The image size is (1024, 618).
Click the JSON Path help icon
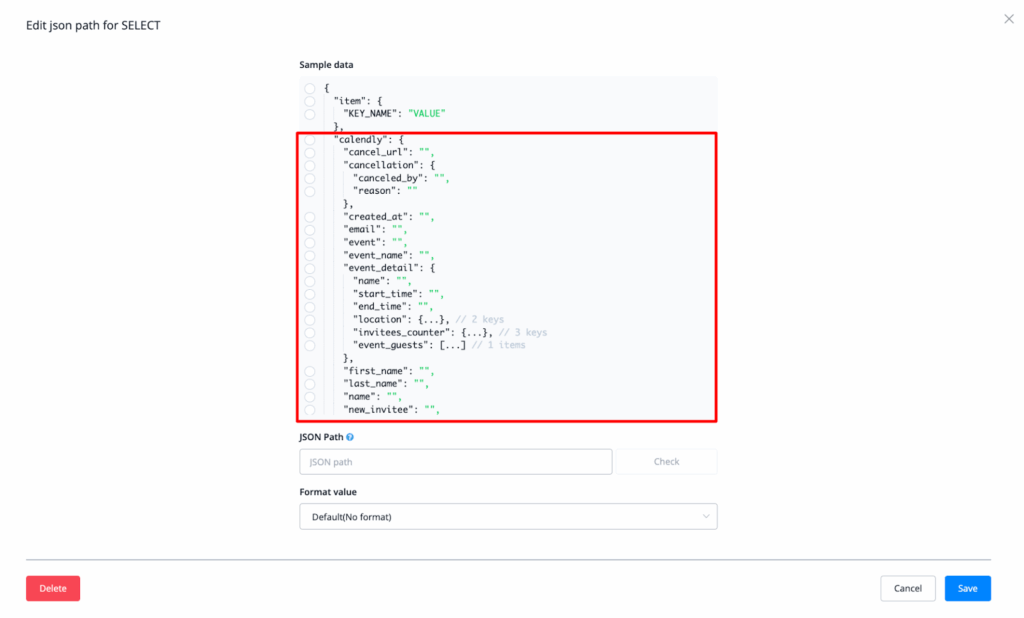pyautogui.click(x=350, y=437)
